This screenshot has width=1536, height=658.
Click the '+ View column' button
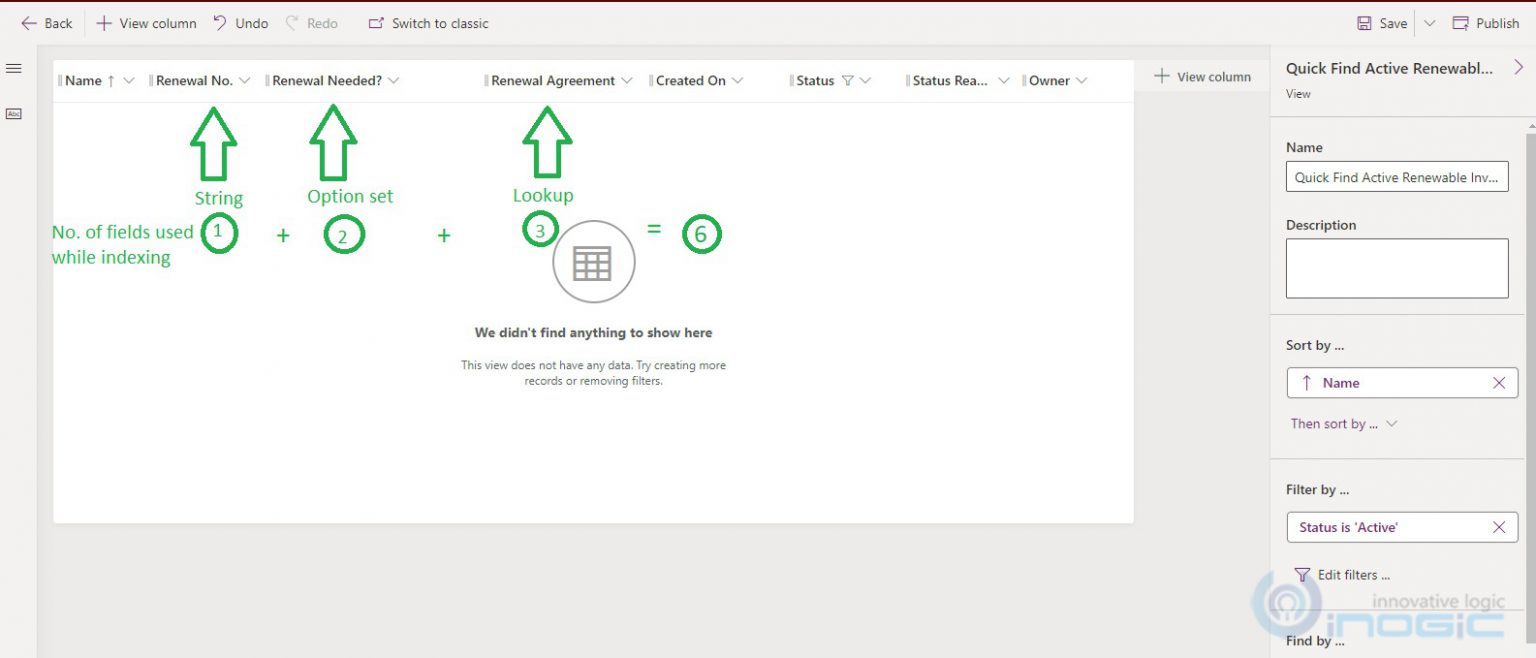point(1203,76)
